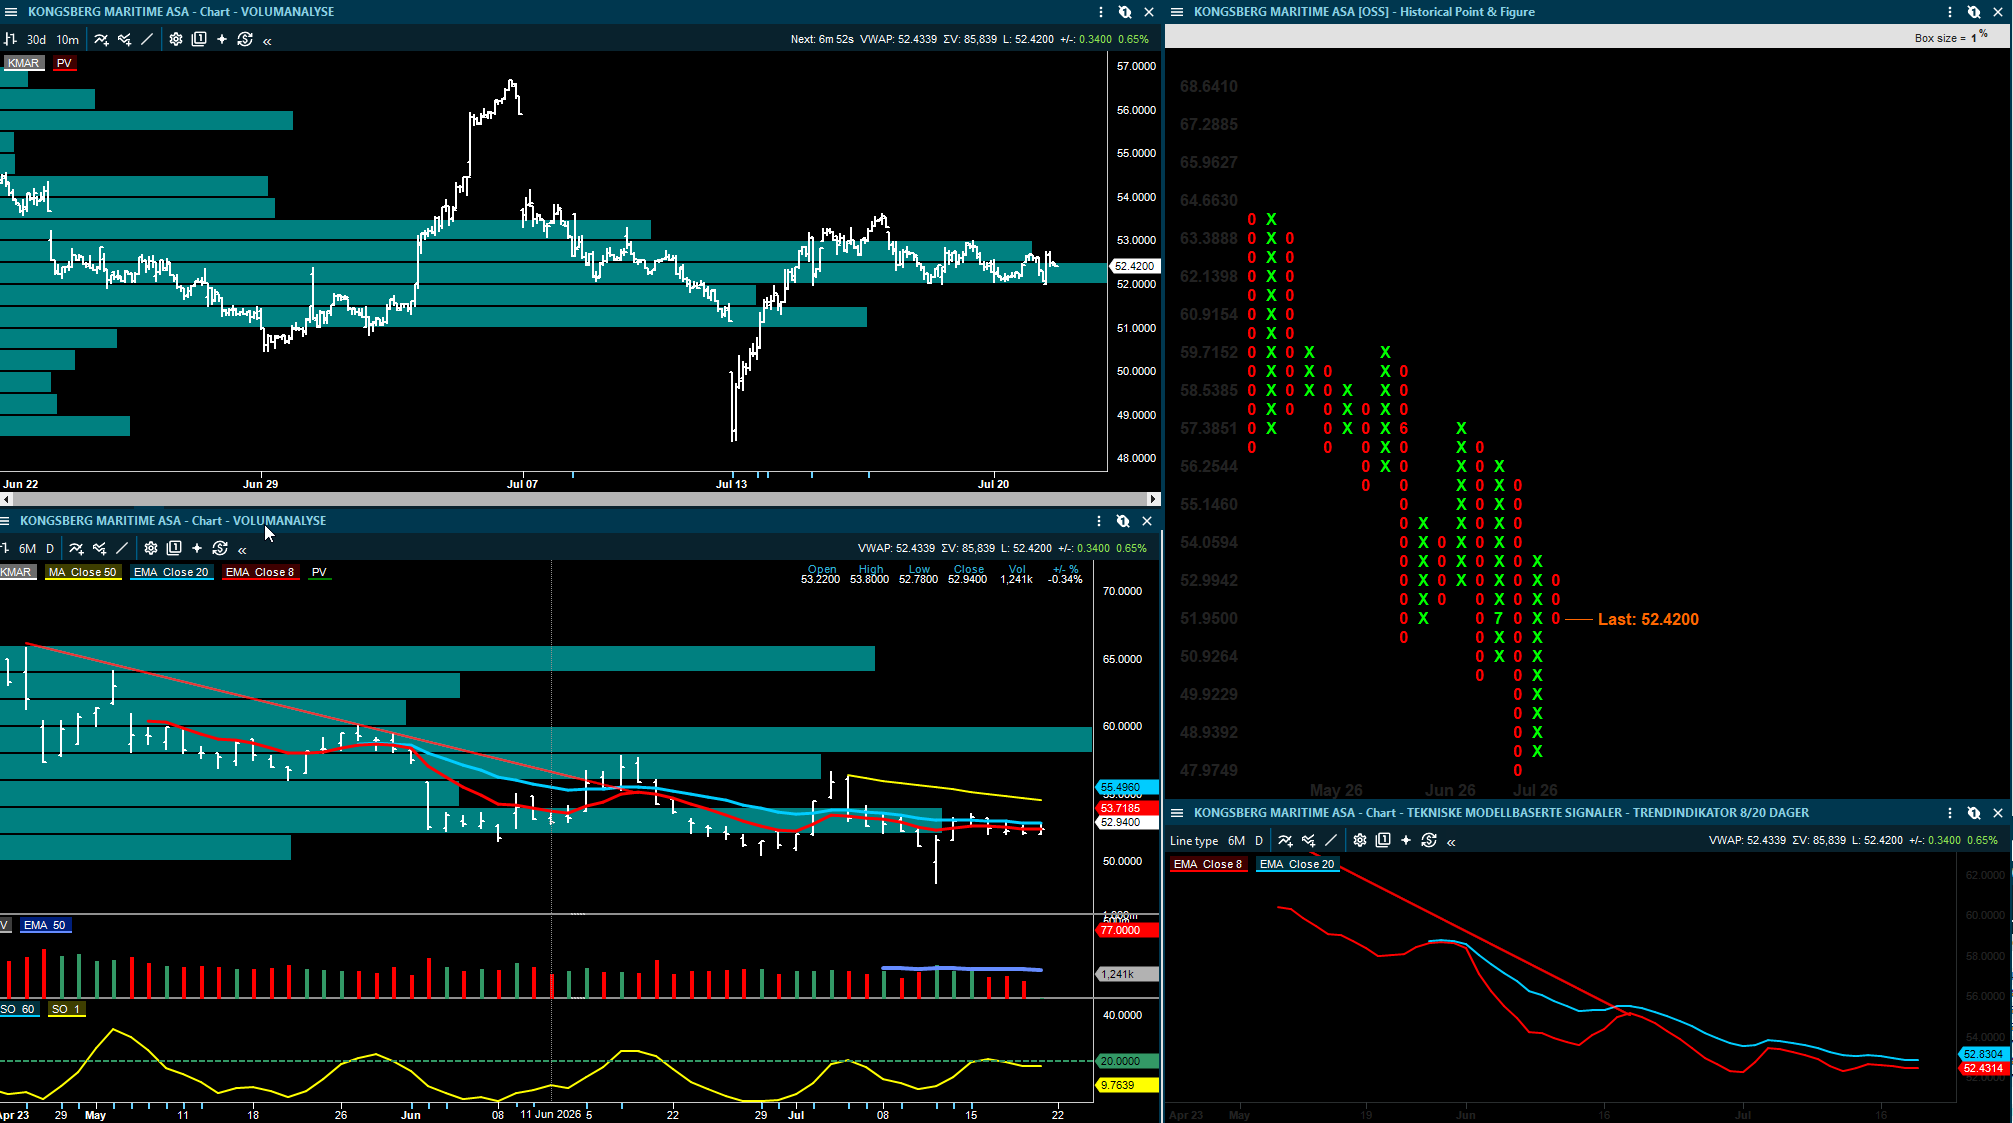Screen dimensions: 2013x1123
Task: Open the three-dot options menu of the top chart
Action: [1101, 12]
